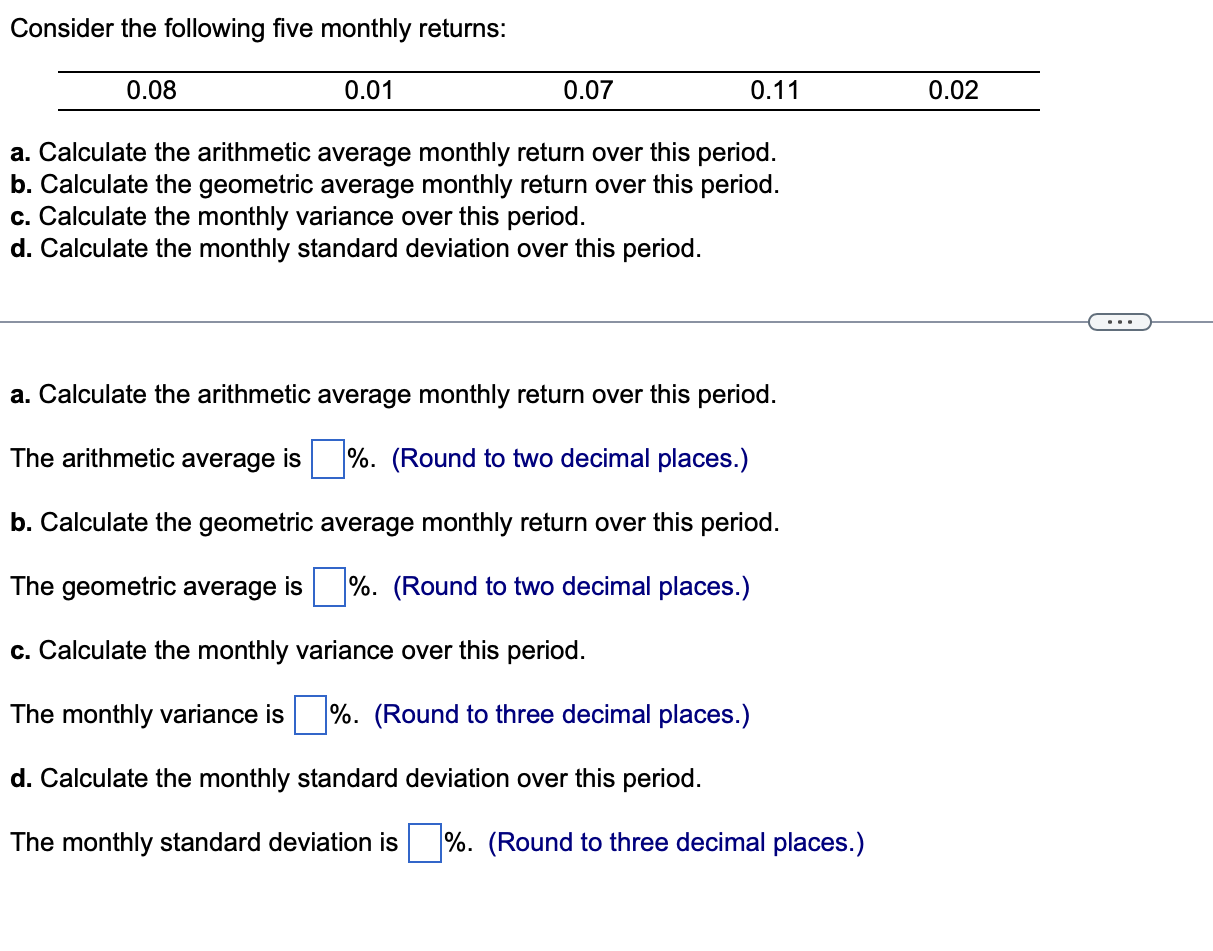This screenshot has height=951, width=1213.
Task: Click the returns table header rule
Action: (550, 71)
